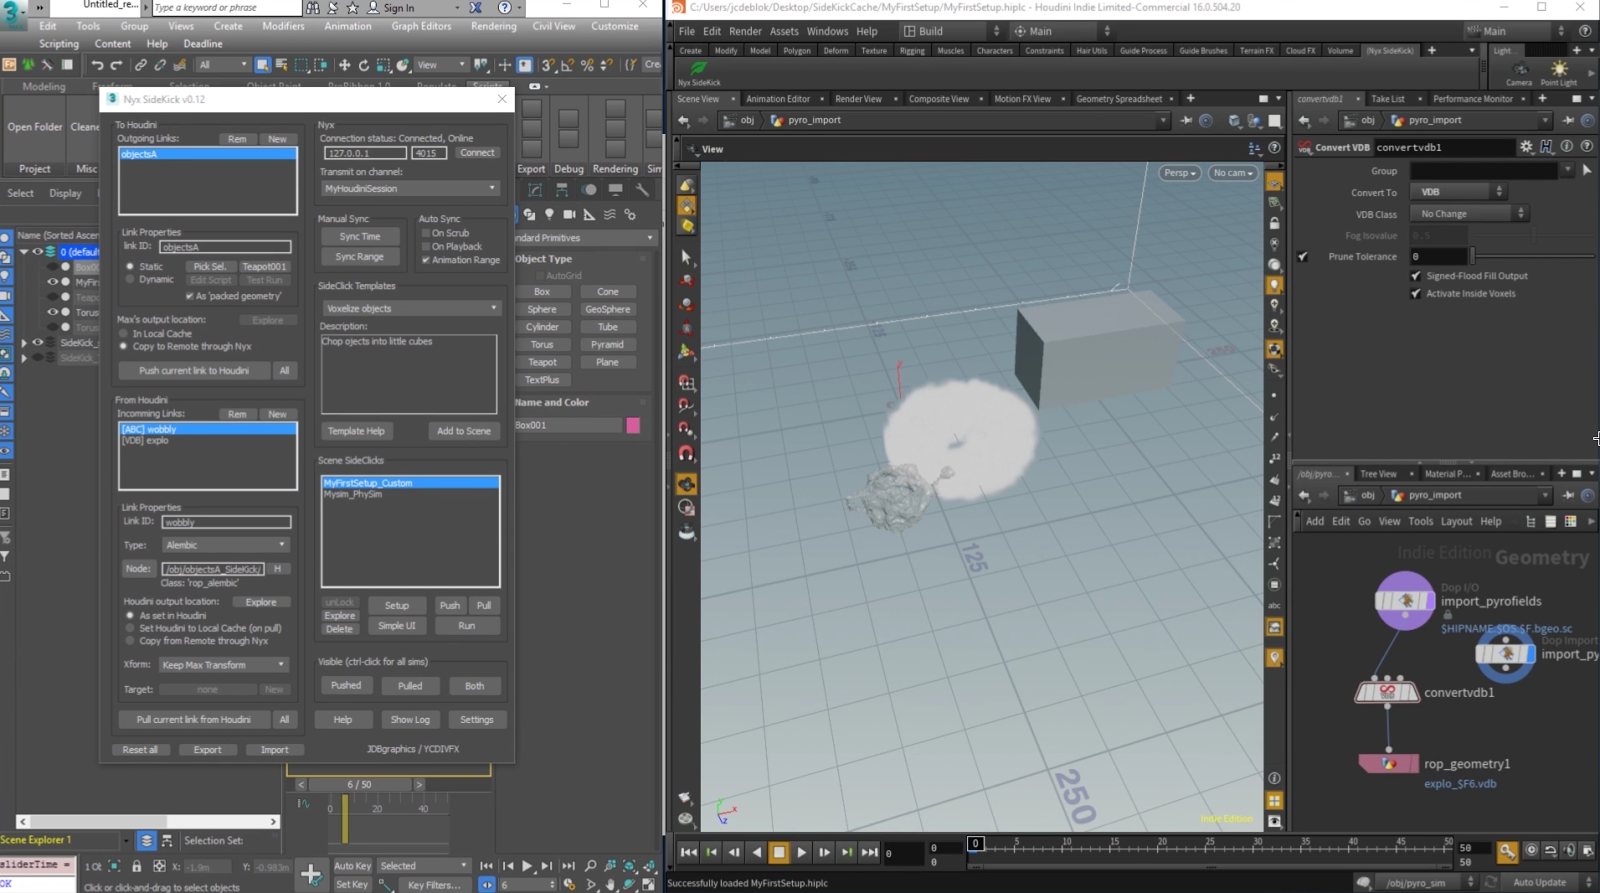Screen dimensions: 1600x893
Task: Expand the Keep Max Transform dropdown
Action: pos(223,665)
